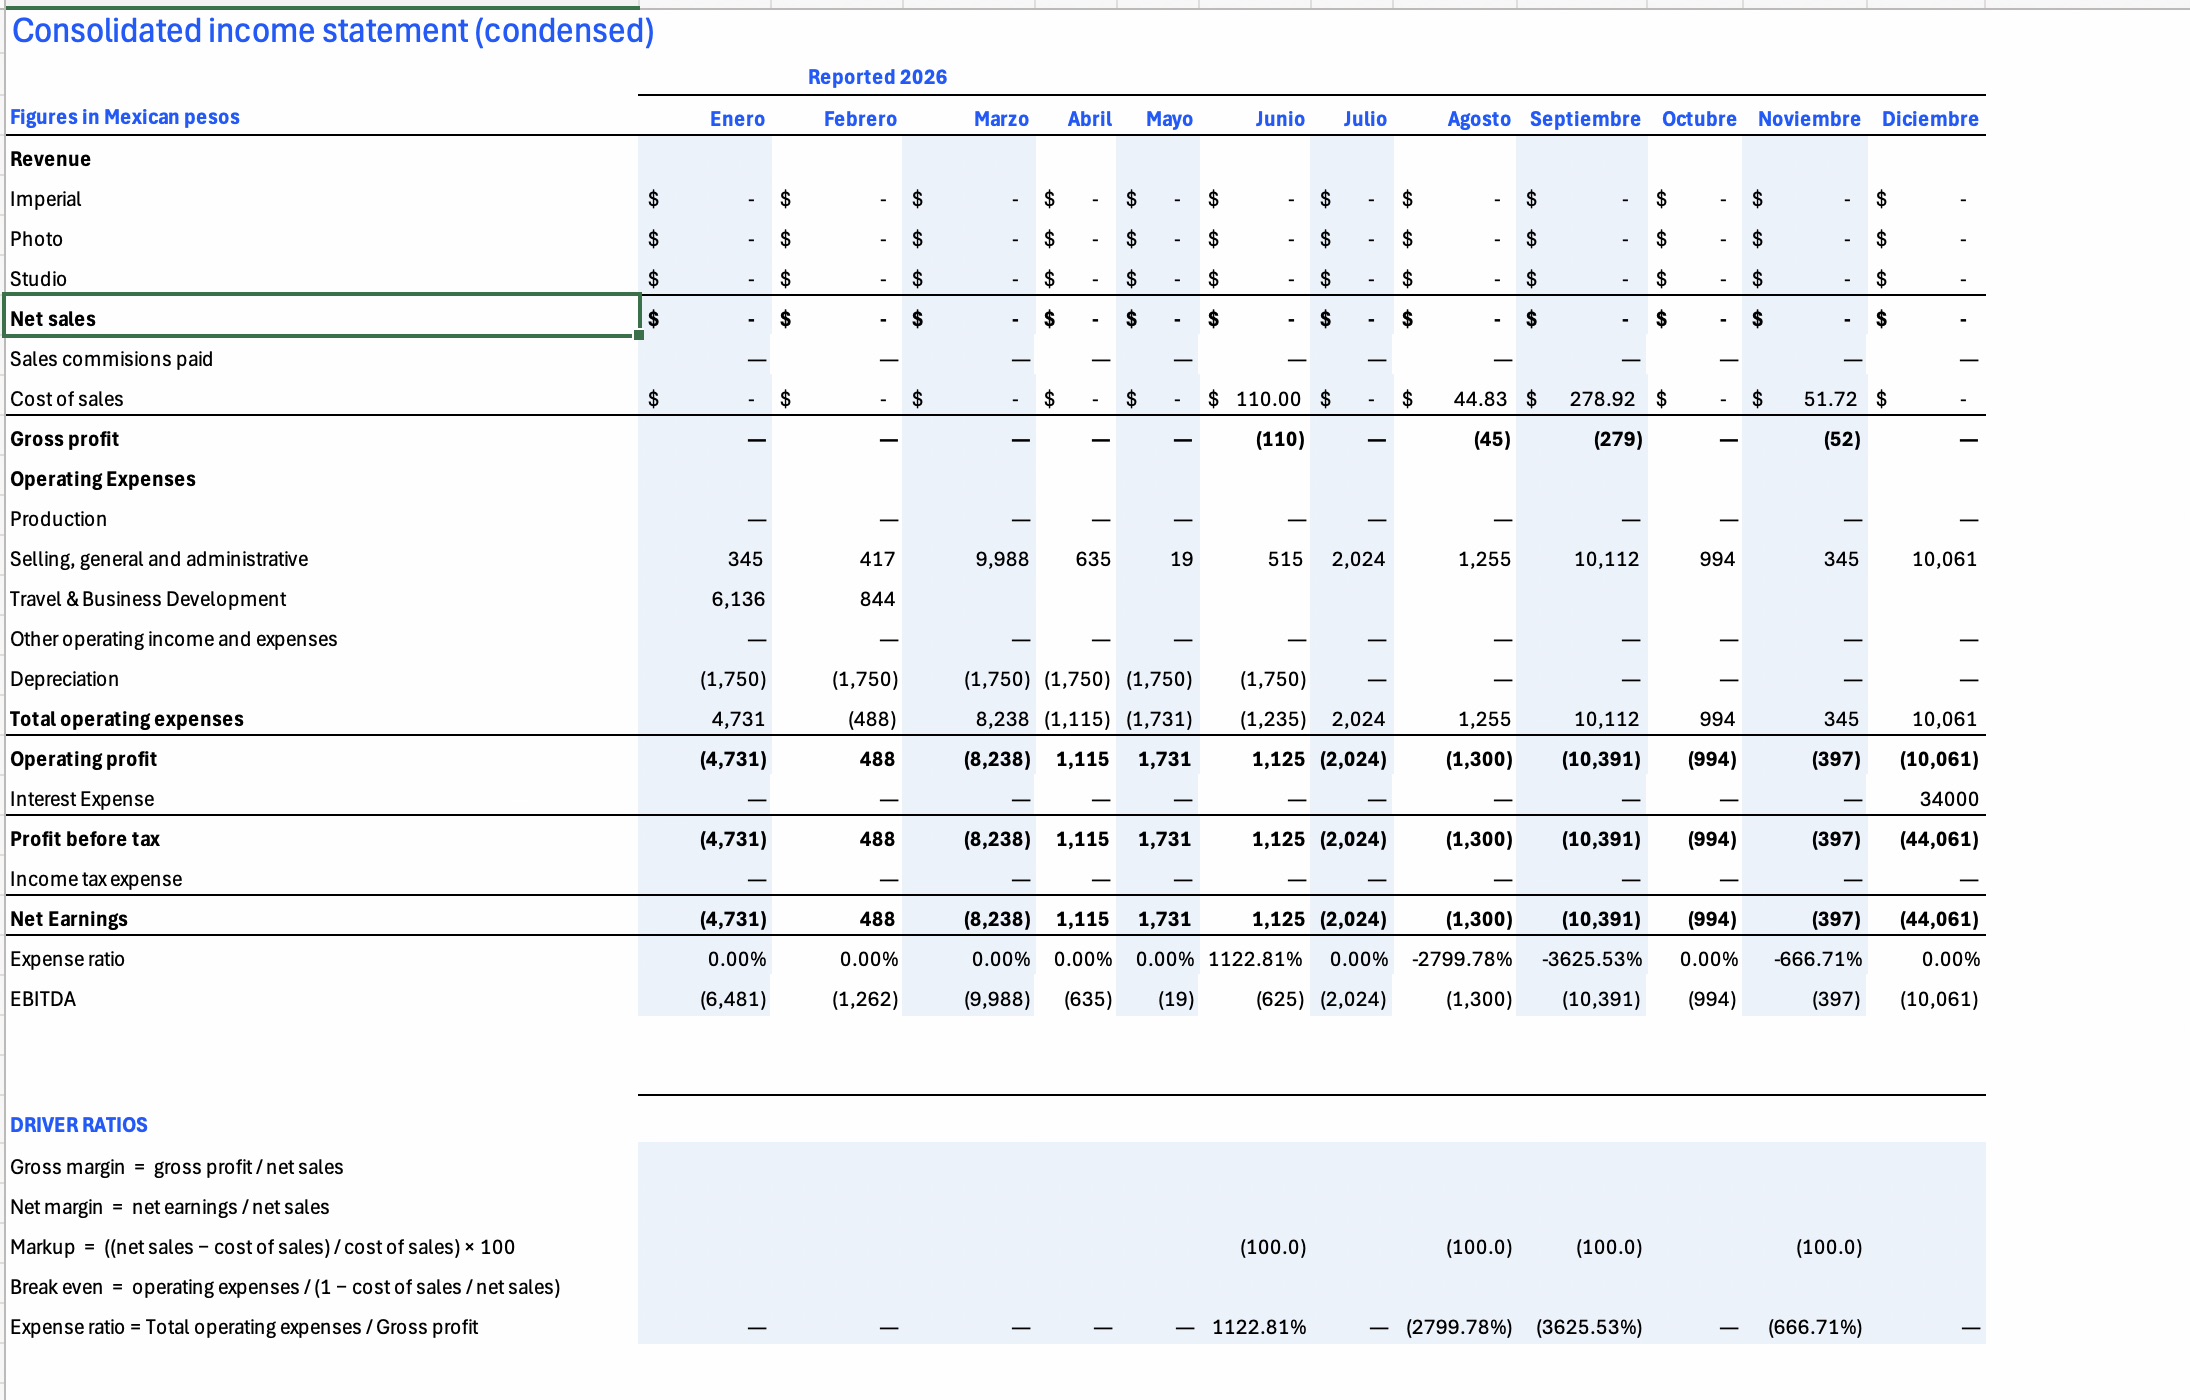
Task: Click the Consolidated income statement title
Action: point(333,31)
